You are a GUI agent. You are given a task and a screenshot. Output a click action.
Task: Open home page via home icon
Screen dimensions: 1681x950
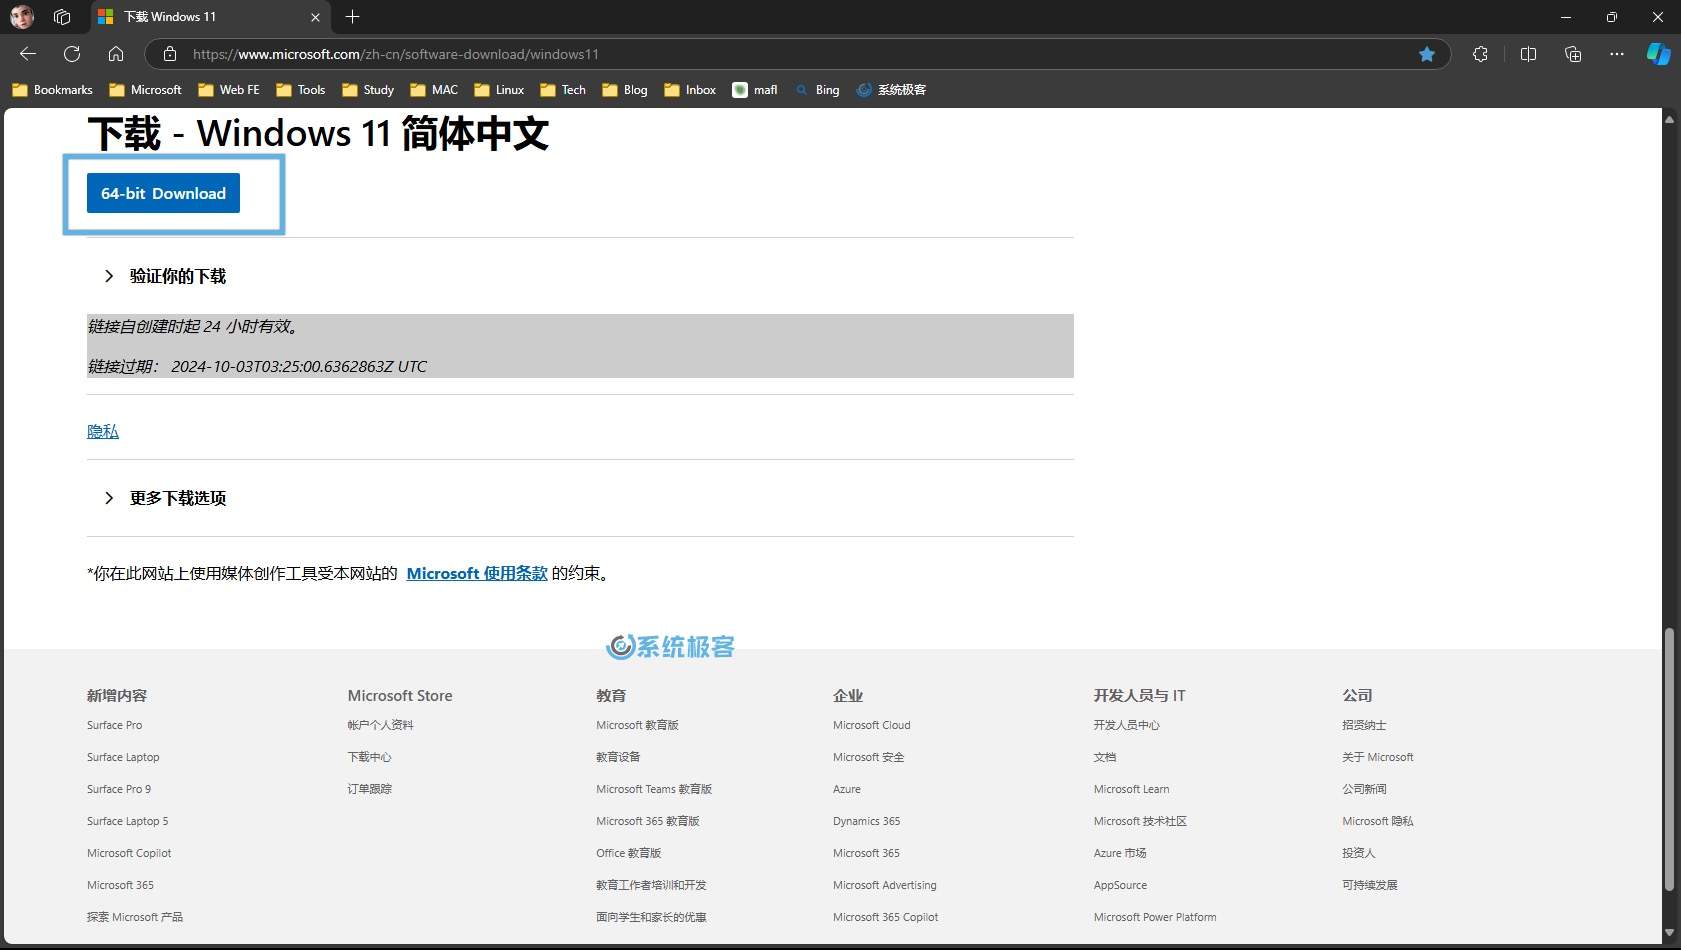pyautogui.click(x=116, y=54)
